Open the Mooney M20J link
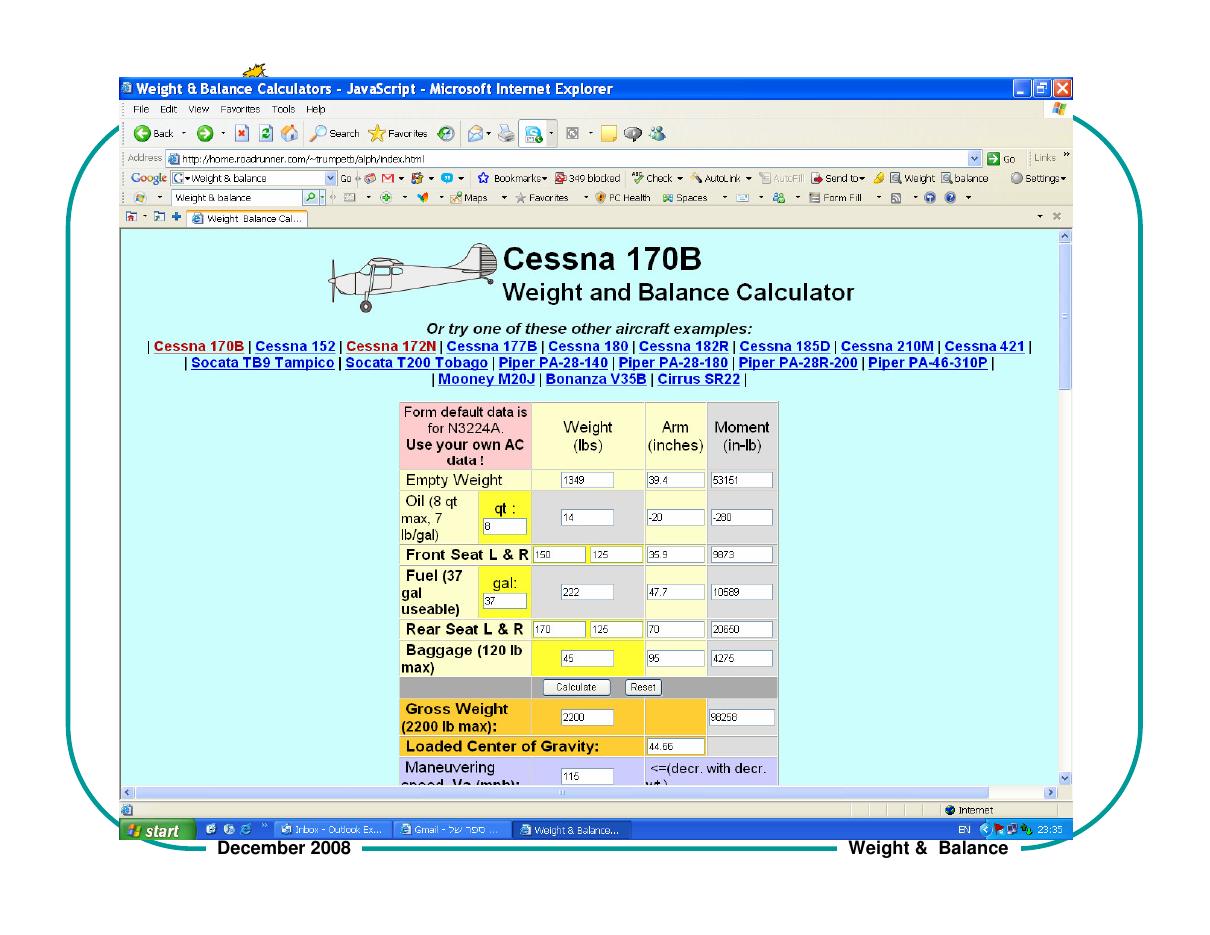Screen dimensions: 1210x935 tap(487, 379)
